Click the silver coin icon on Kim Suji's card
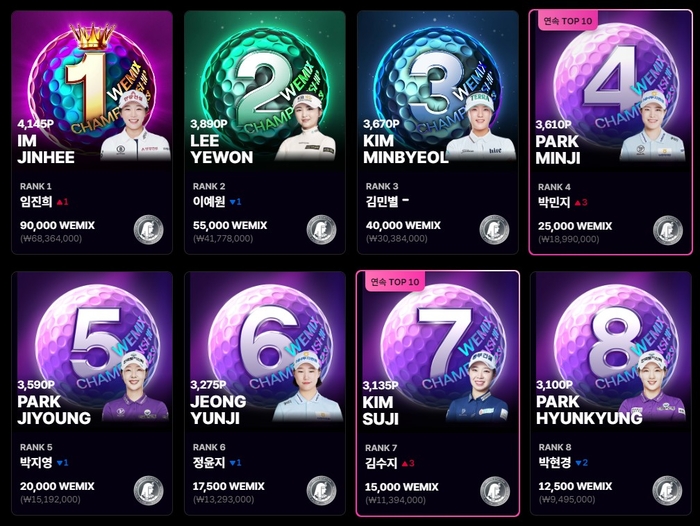Image resolution: width=700 pixels, height=526 pixels. [x=495, y=492]
